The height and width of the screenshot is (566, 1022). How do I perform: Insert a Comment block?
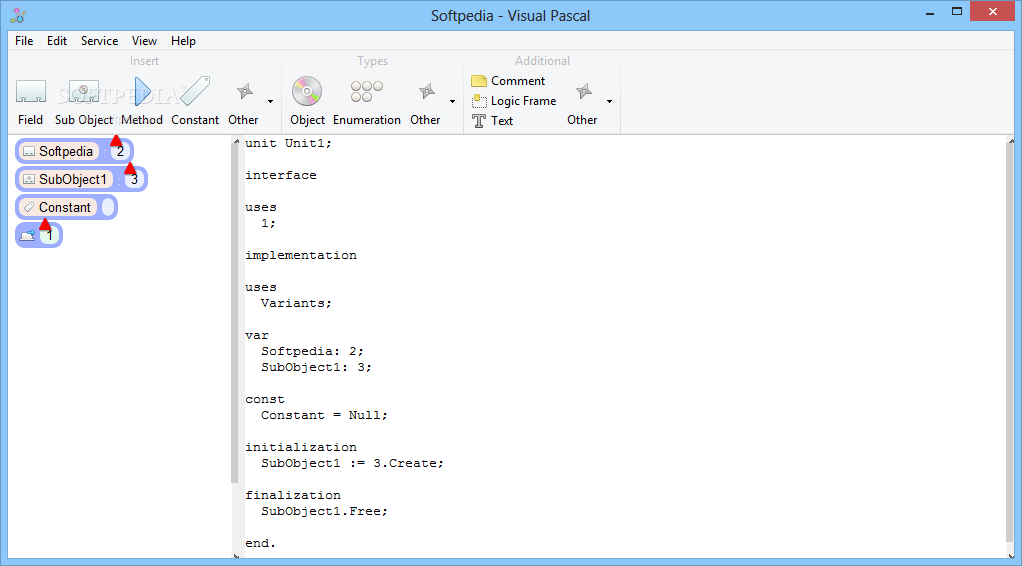coord(508,81)
